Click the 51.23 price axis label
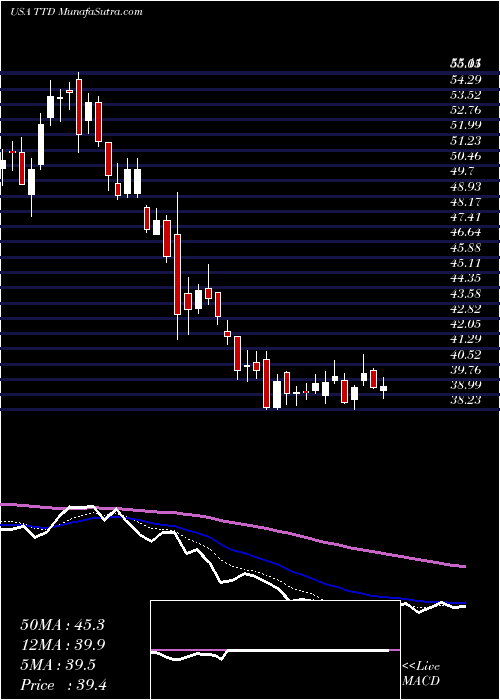 click(x=464, y=141)
